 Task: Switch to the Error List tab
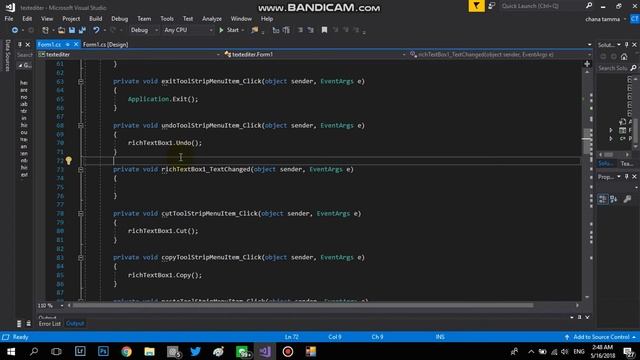[50, 324]
